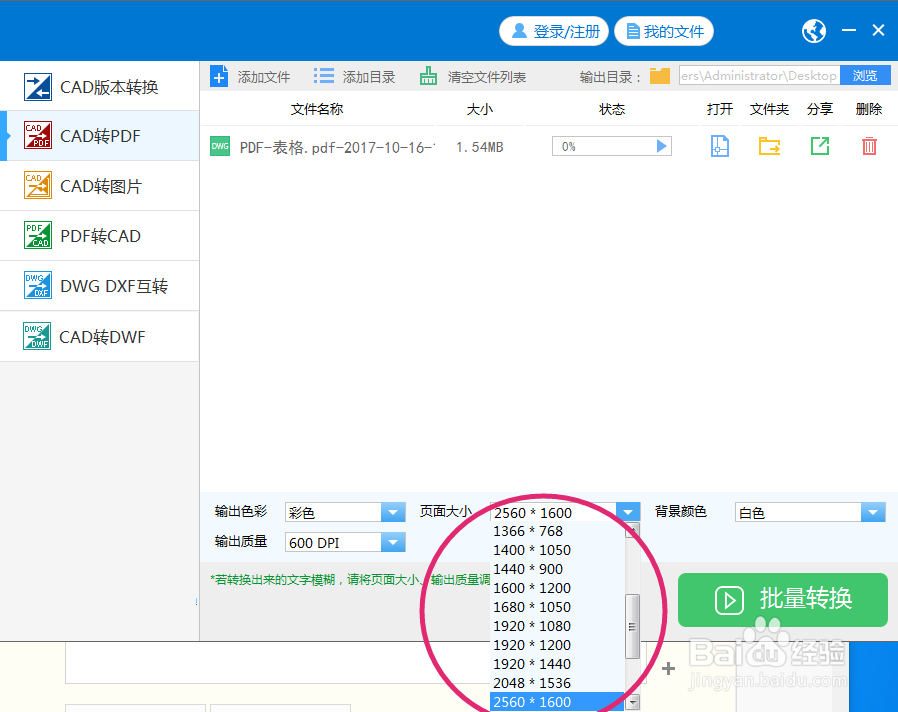898x712 pixels.
Task: Open the 我的文件 menu
Action: (664, 30)
